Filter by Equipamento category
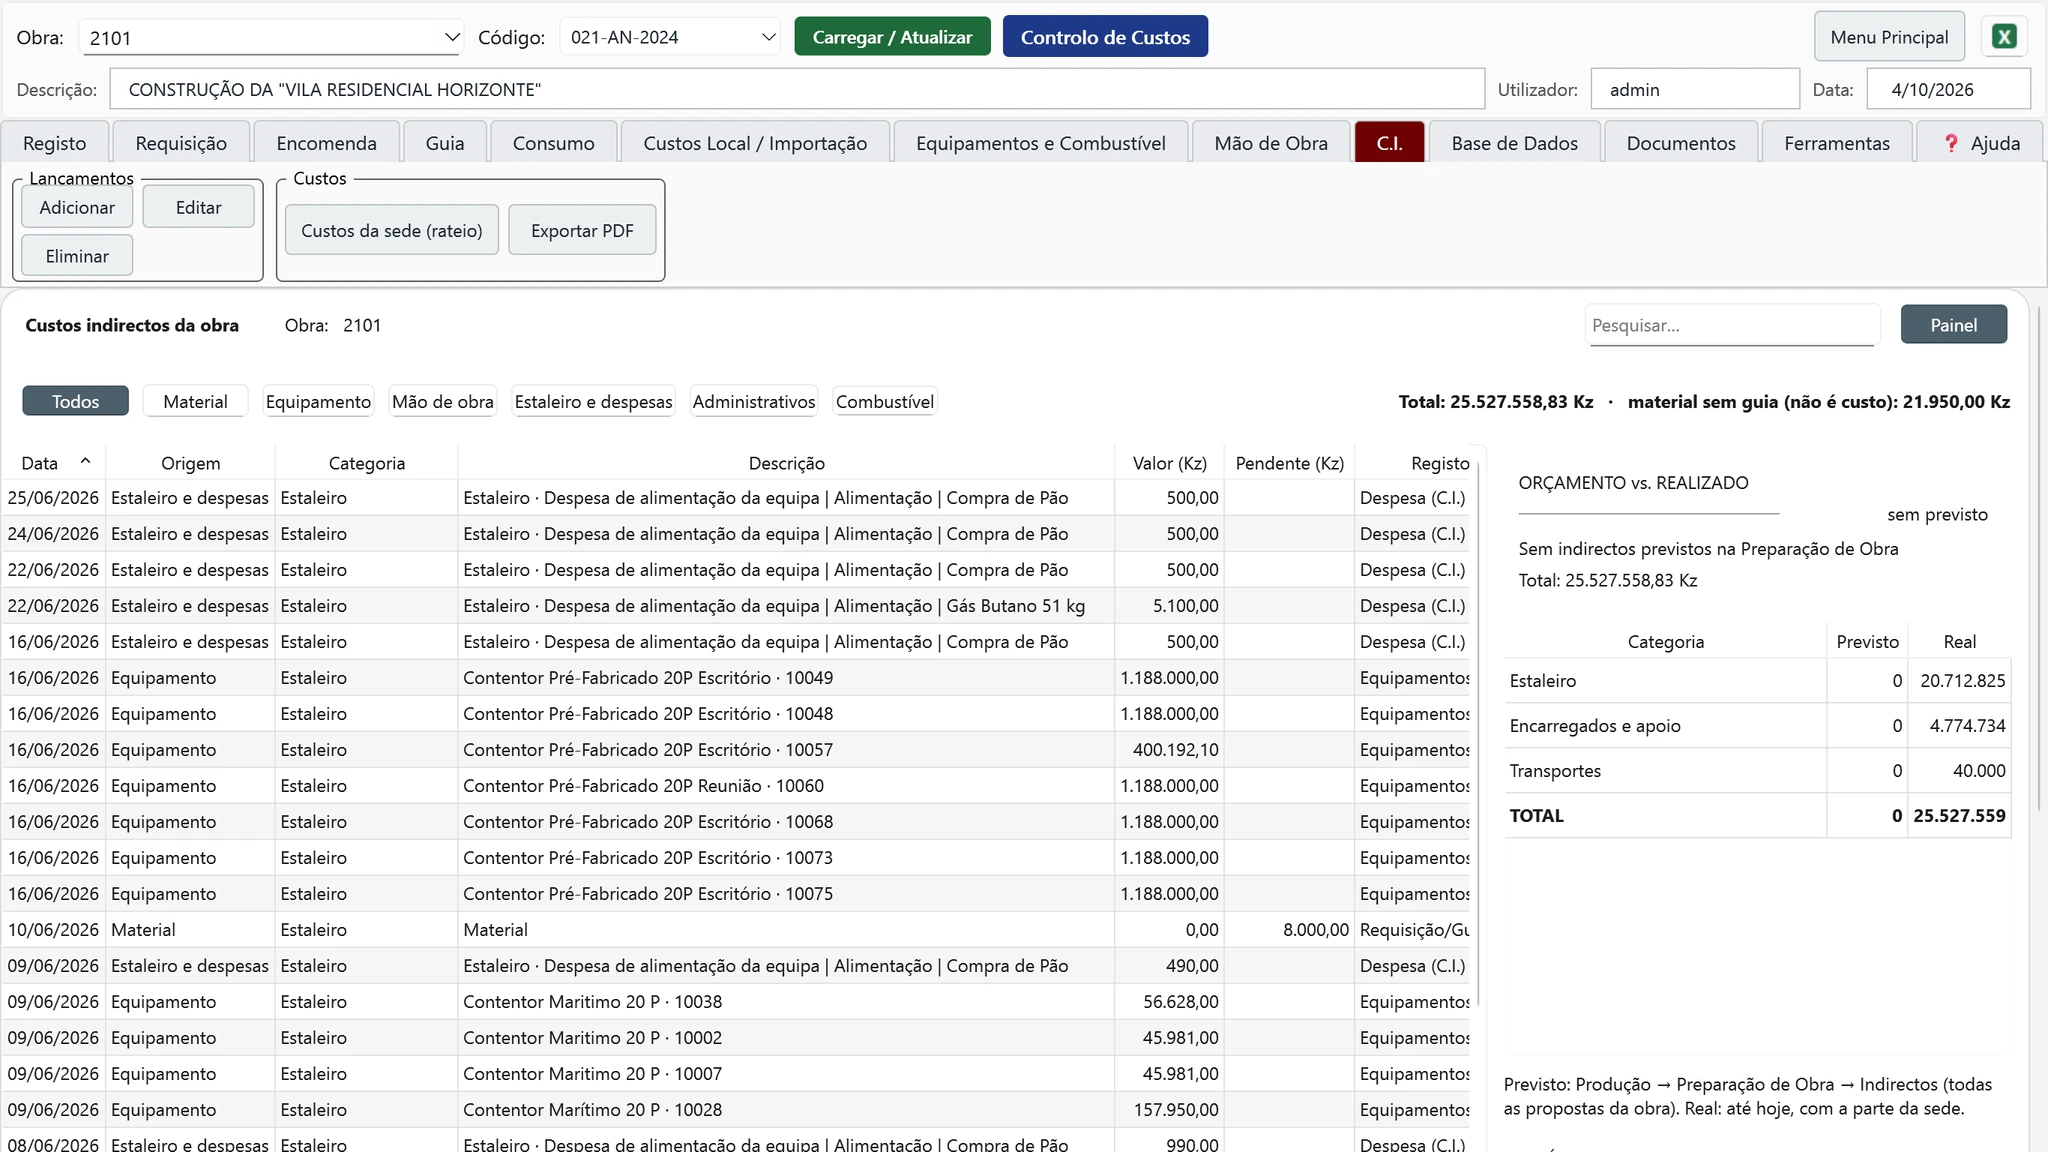This screenshot has height=1152, width=2048. (318, 401)
